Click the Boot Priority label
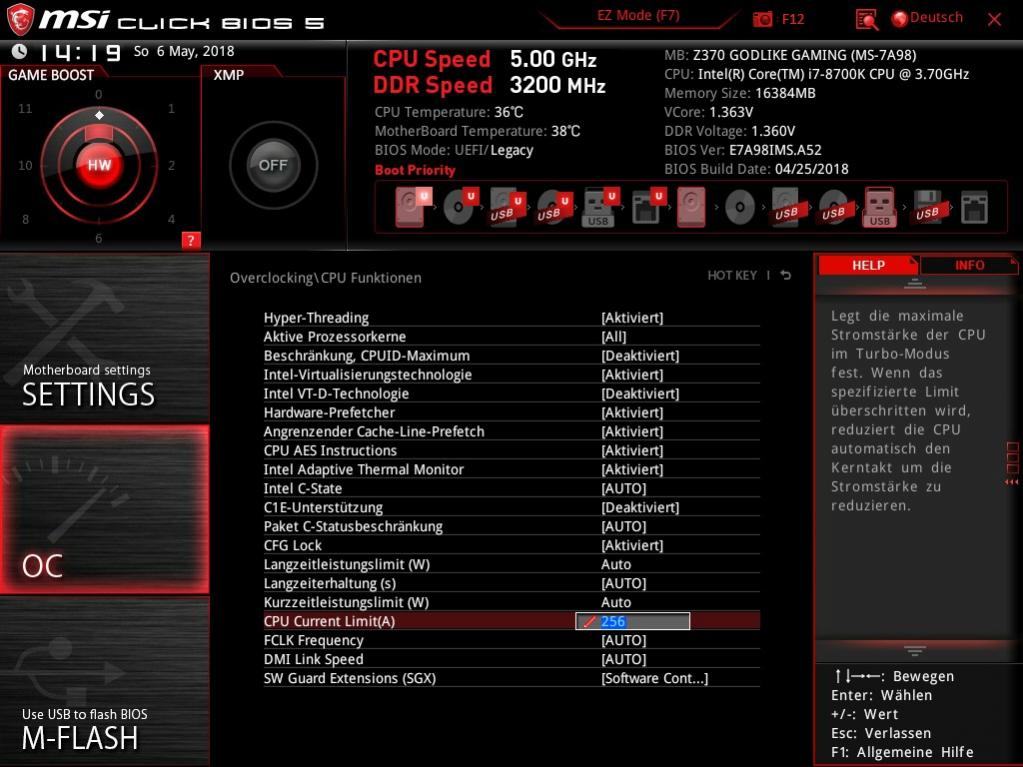The image size is (1023, 767). [x=415, y=170]
